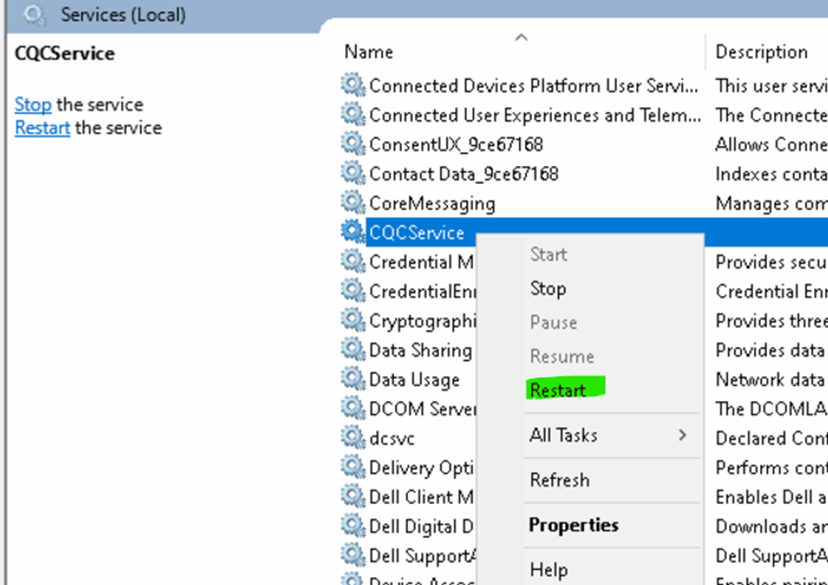The width and height of the screenshot is (828, 585).
Task: Click the Stop the service link
Action: pyautogui.click(x=33, y=105)
